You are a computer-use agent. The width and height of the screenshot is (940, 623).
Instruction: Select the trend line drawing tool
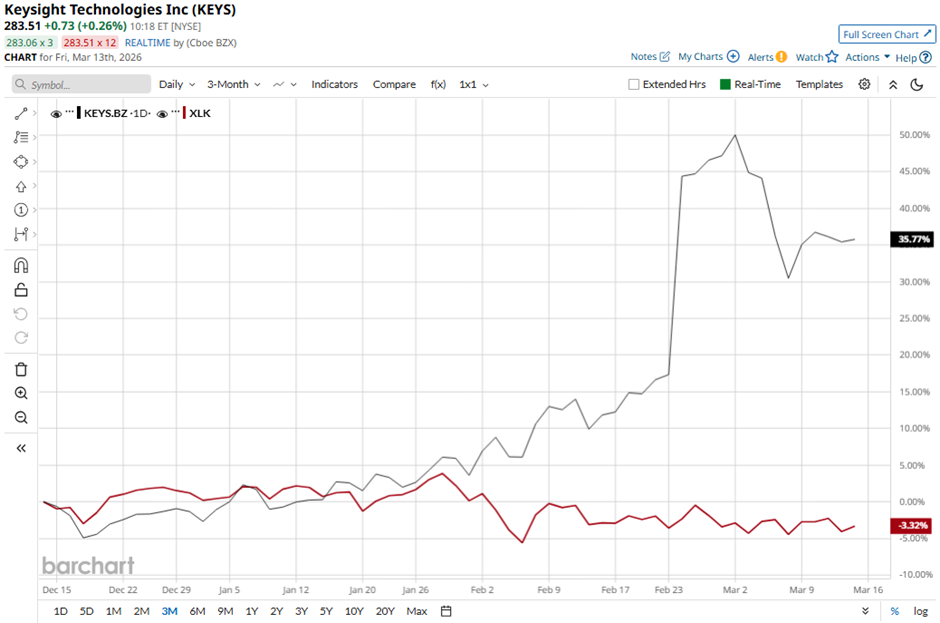(21, 113)
